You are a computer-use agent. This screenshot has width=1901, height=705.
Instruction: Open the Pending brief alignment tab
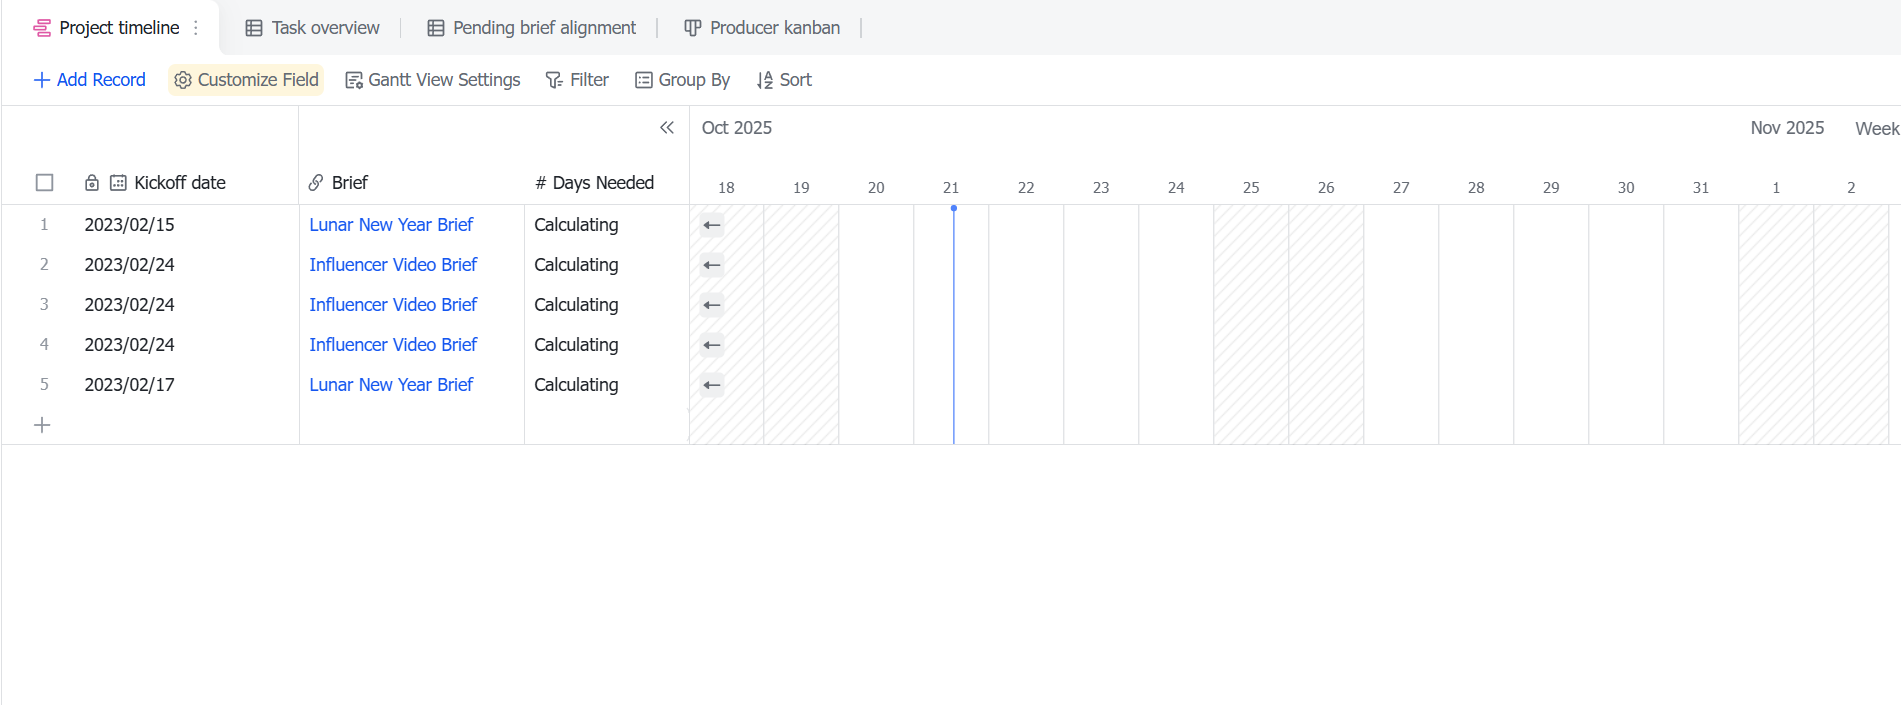(x=531, y=28)
